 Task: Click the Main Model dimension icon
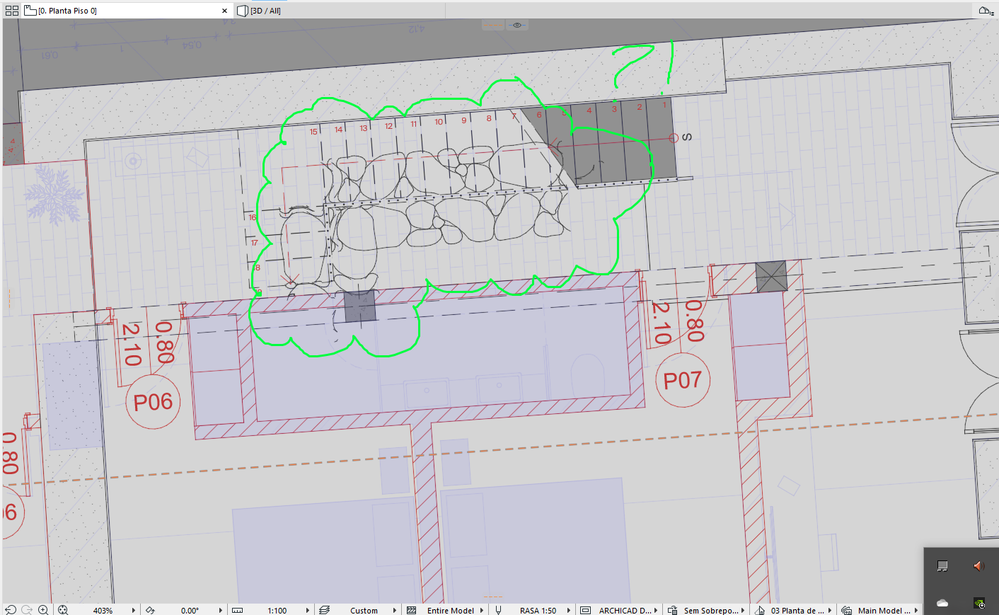(847, 611)
